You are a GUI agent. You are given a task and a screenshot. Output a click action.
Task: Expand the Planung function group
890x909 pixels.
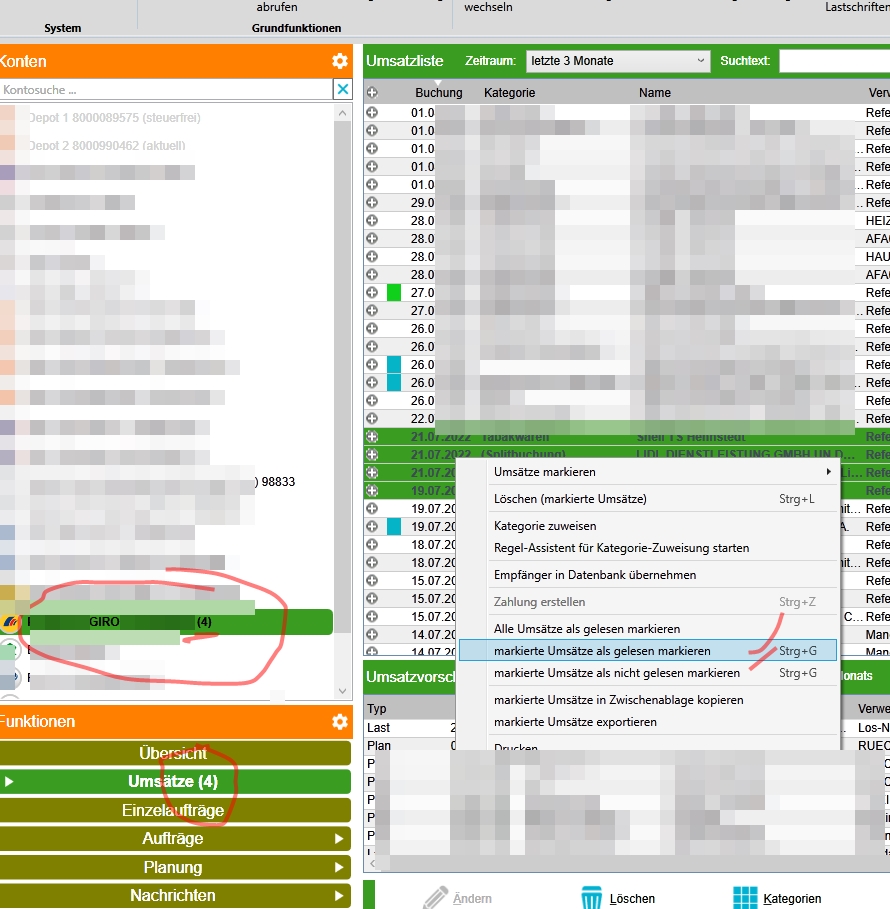[x=175, y=867]
